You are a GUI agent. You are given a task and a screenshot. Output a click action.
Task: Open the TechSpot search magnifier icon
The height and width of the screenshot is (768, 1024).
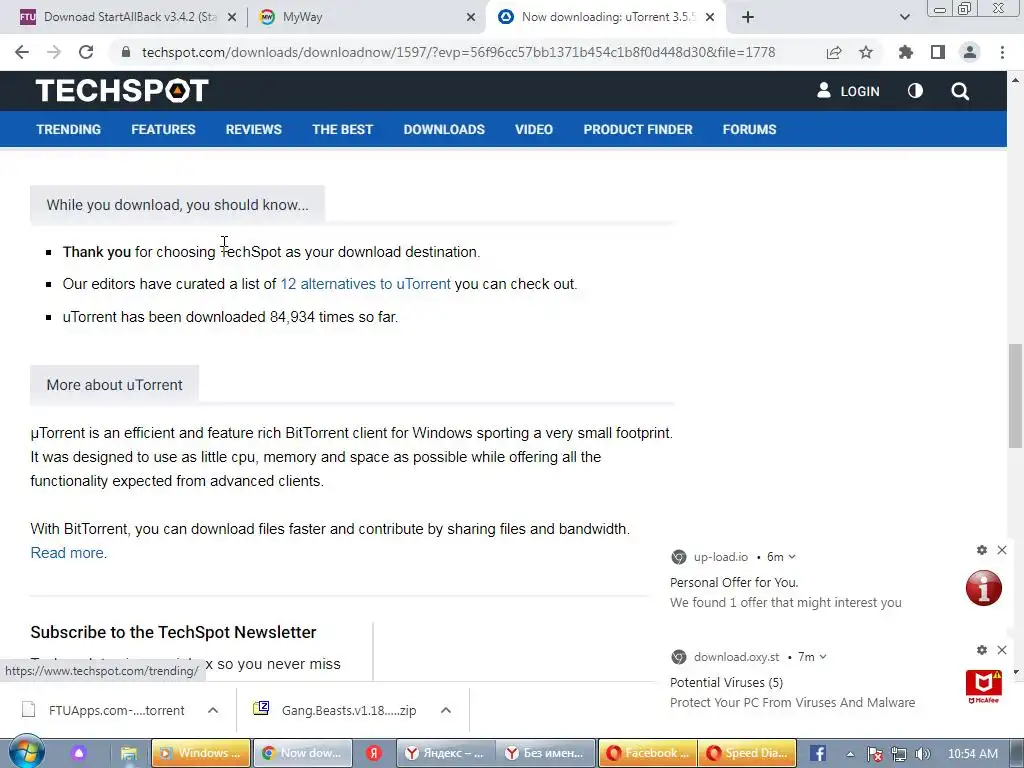pyautogui.click(x=960, y=91)
